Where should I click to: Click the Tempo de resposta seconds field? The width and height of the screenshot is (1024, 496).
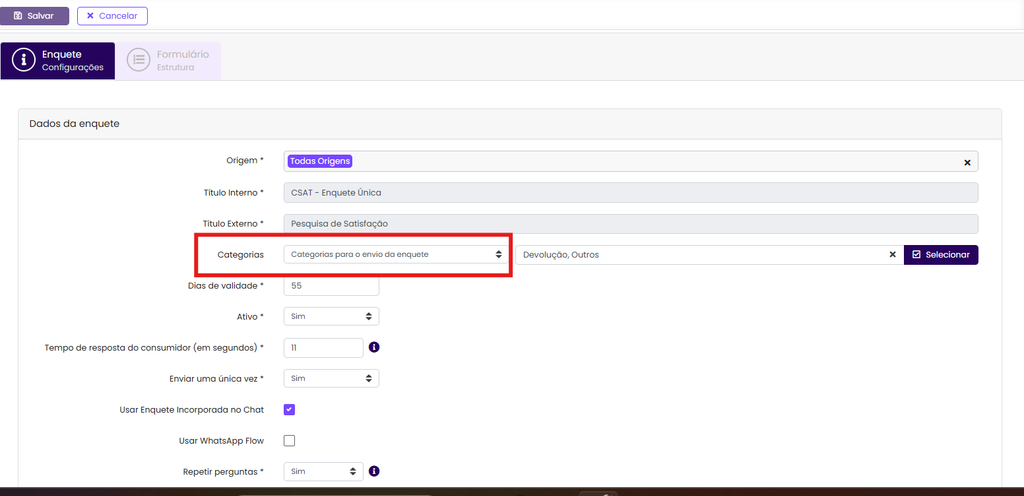point(324,348)
